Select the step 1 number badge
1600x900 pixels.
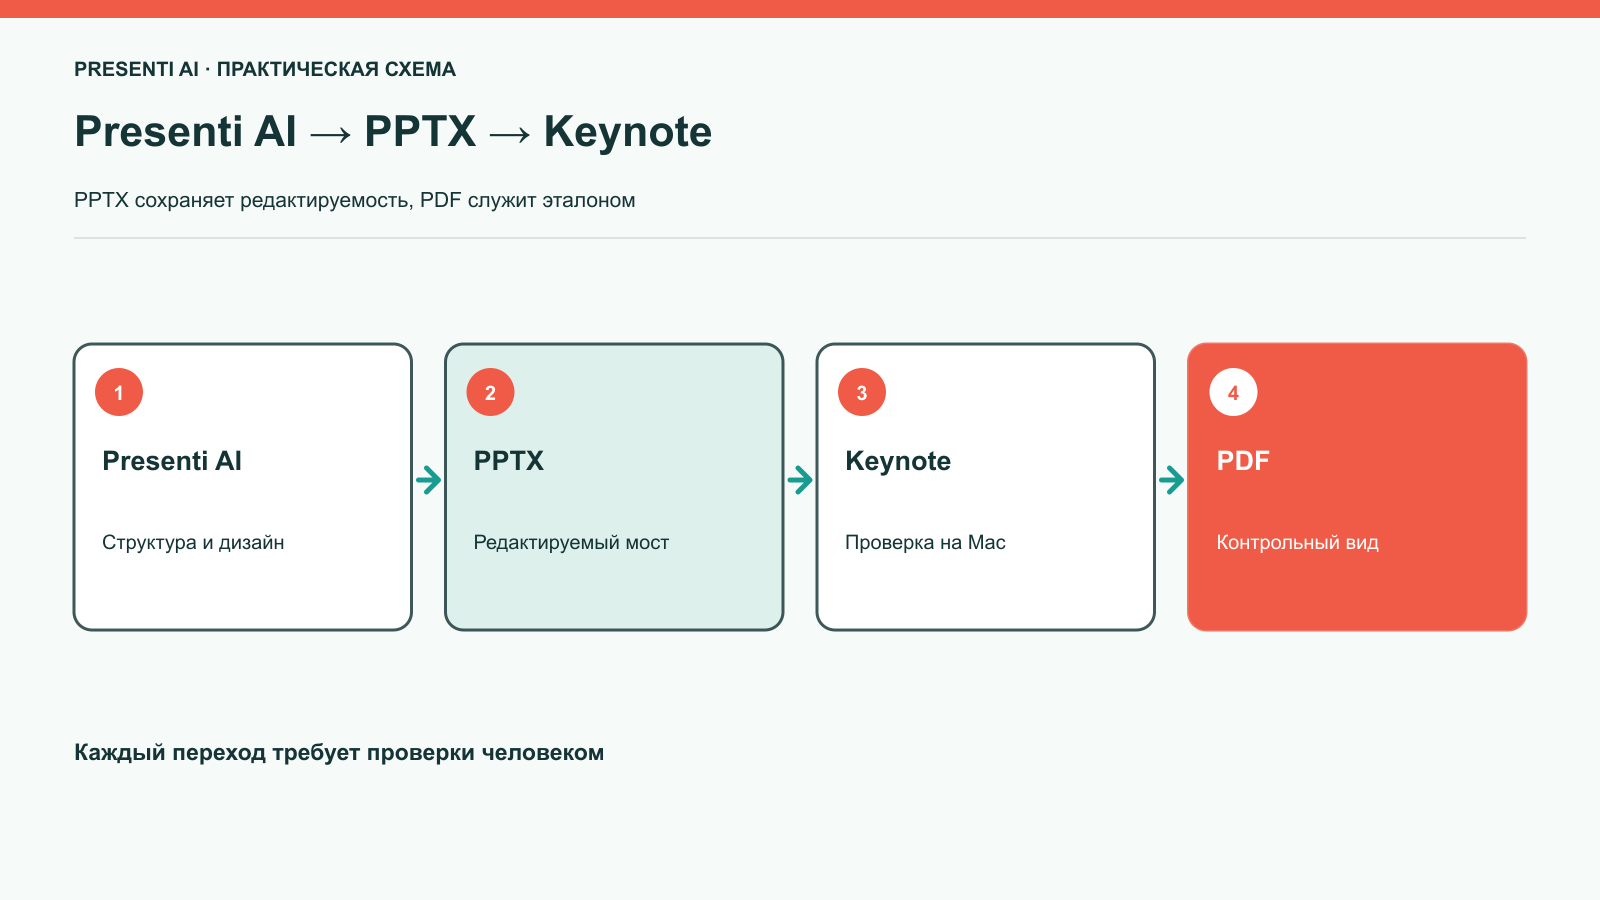coord(119,392)
